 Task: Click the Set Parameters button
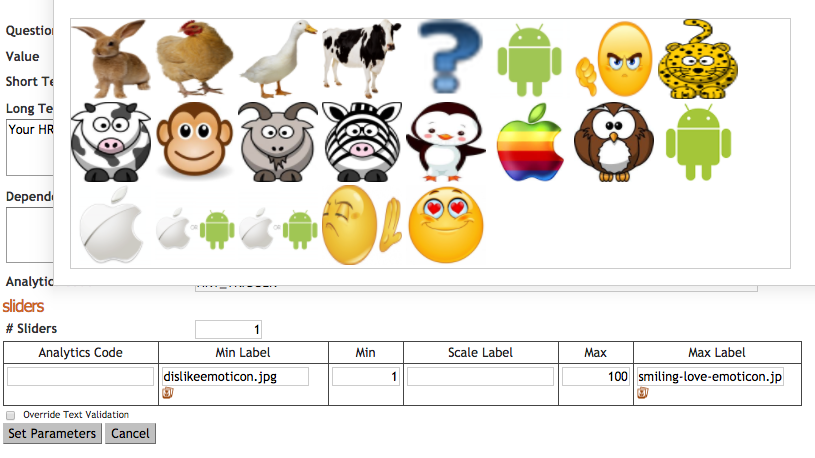pyautogui.click(x=52, y=434)
